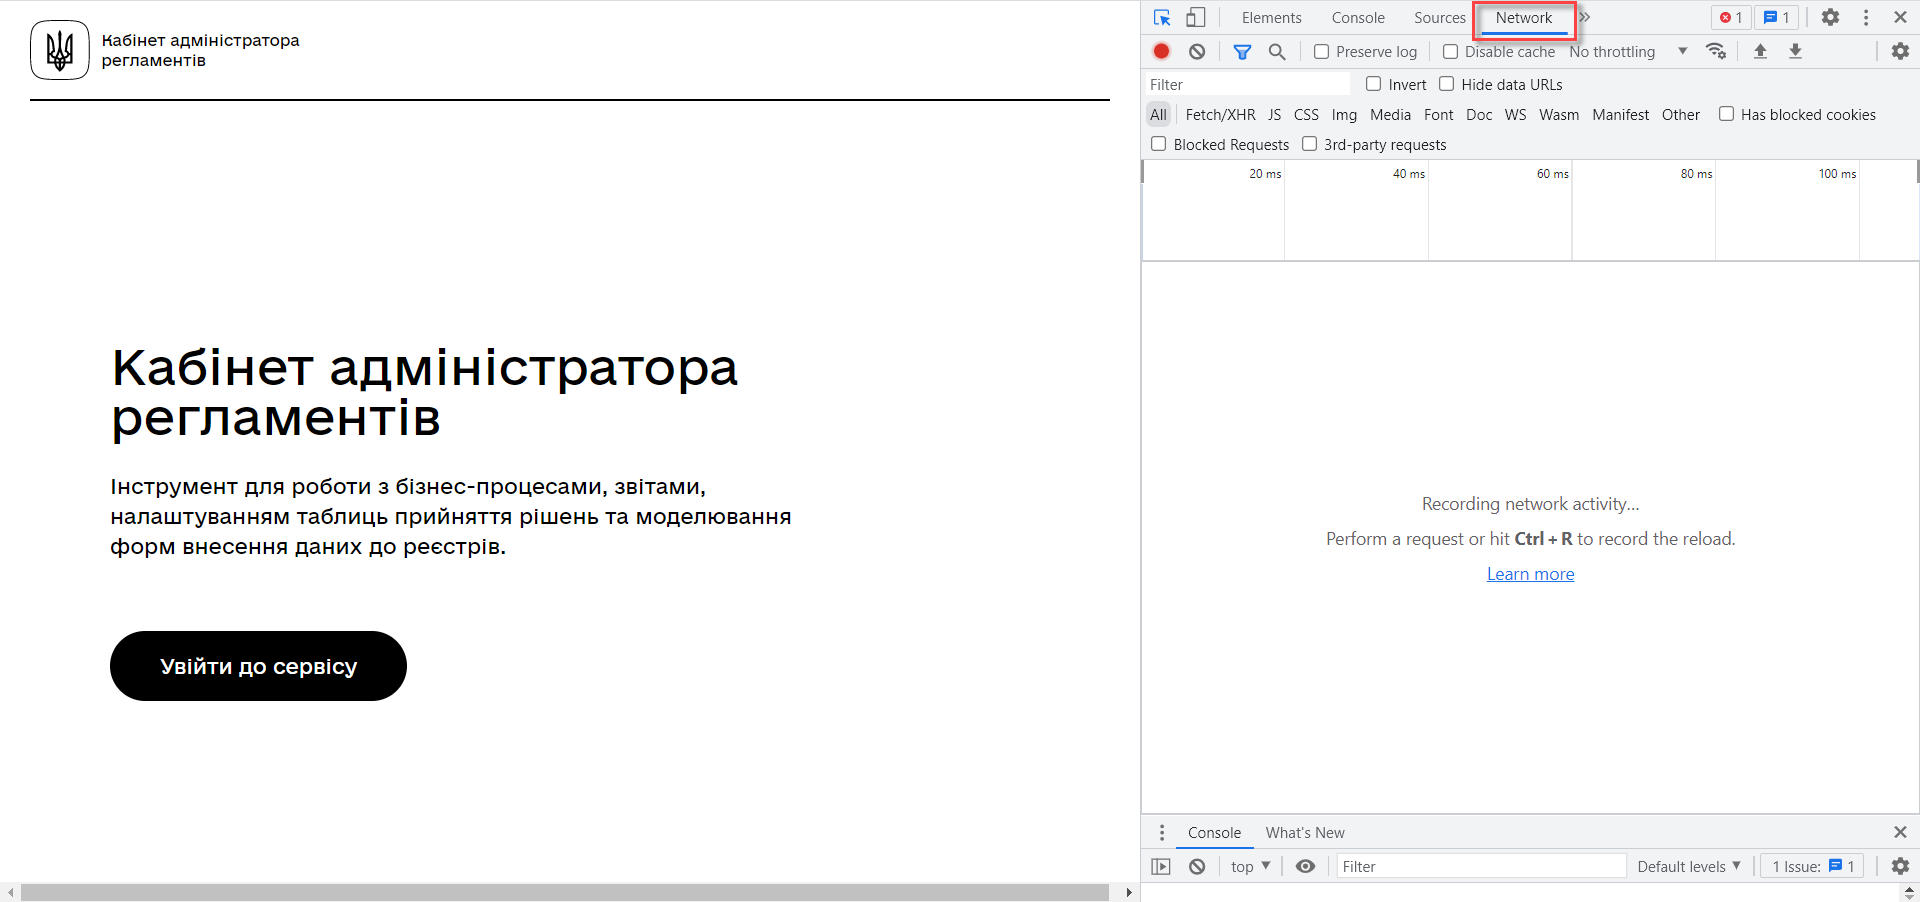Screen dimensions: 1920x902
Task: Click the horizontal page scrollbar
Action: coord(564,892)
